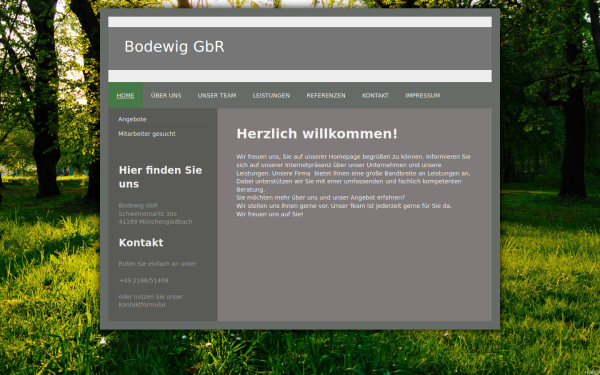600x375 pixels.
Task: Click the Herzlich willkommen! heading
Action: [317, 134]
